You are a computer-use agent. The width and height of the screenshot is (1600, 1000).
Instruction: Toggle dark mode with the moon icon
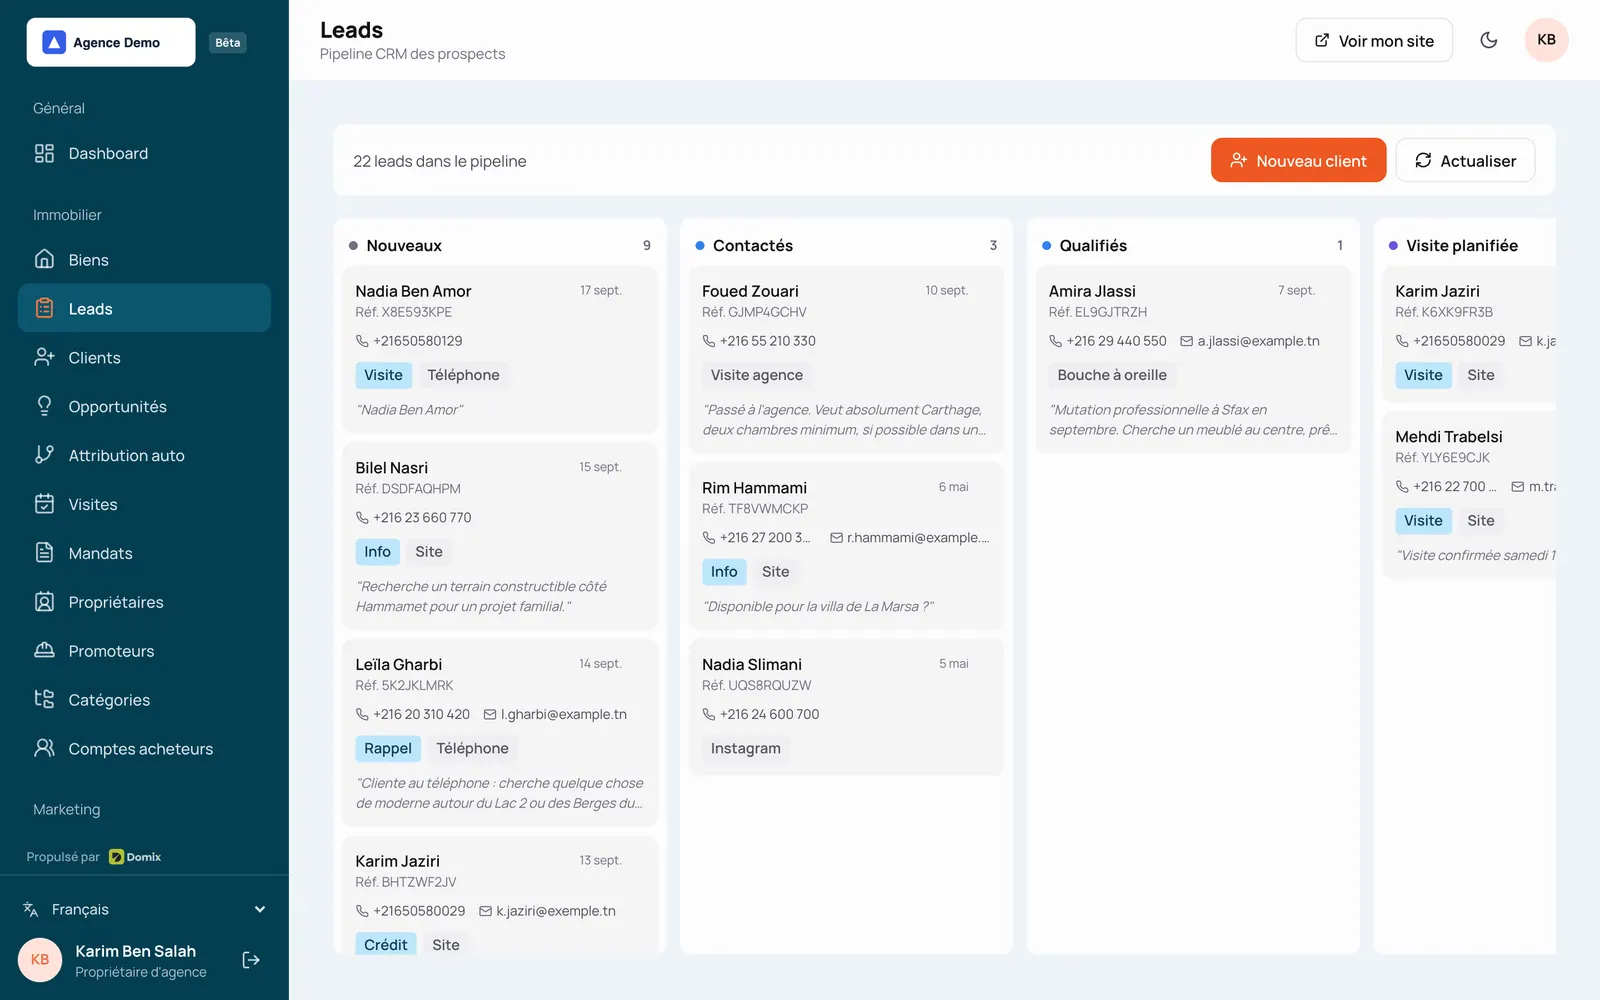coord(1488,40)
